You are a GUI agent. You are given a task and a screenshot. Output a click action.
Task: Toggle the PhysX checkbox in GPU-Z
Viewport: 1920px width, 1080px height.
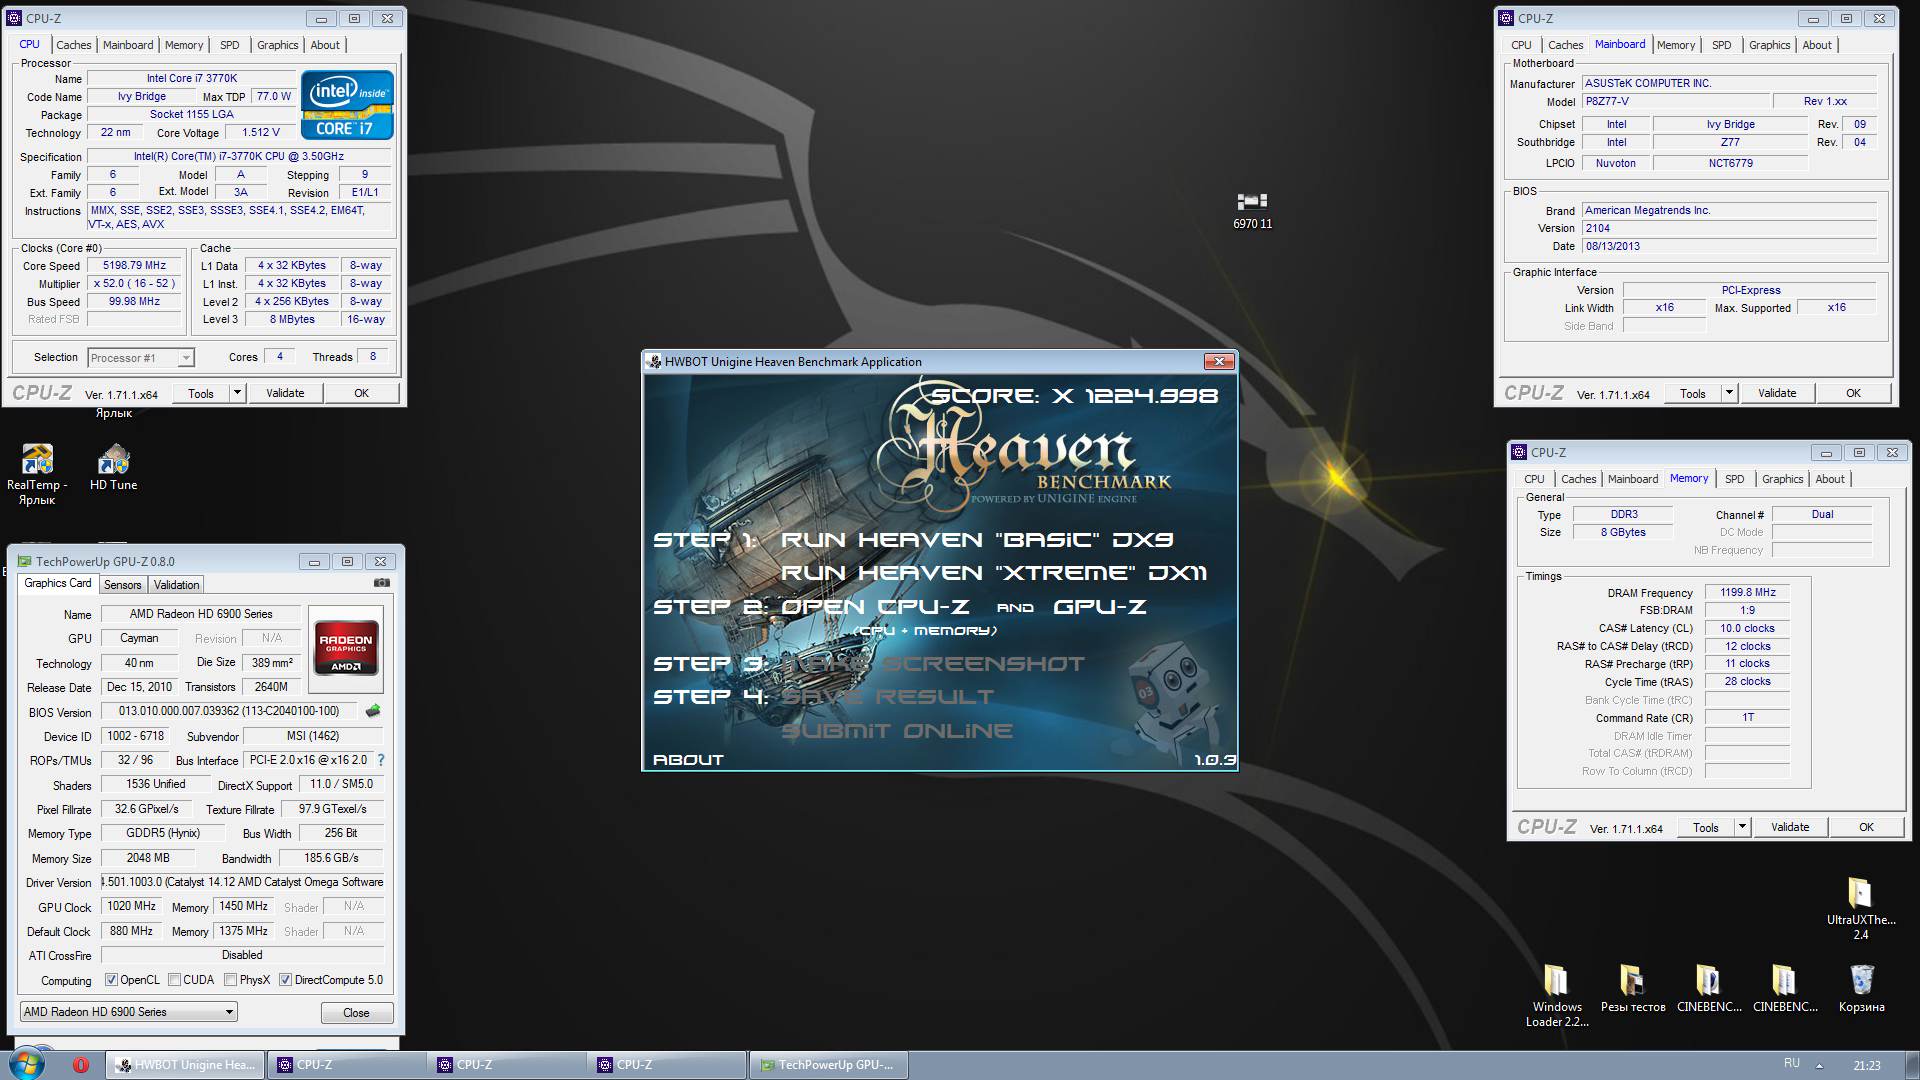pos(230,980)
